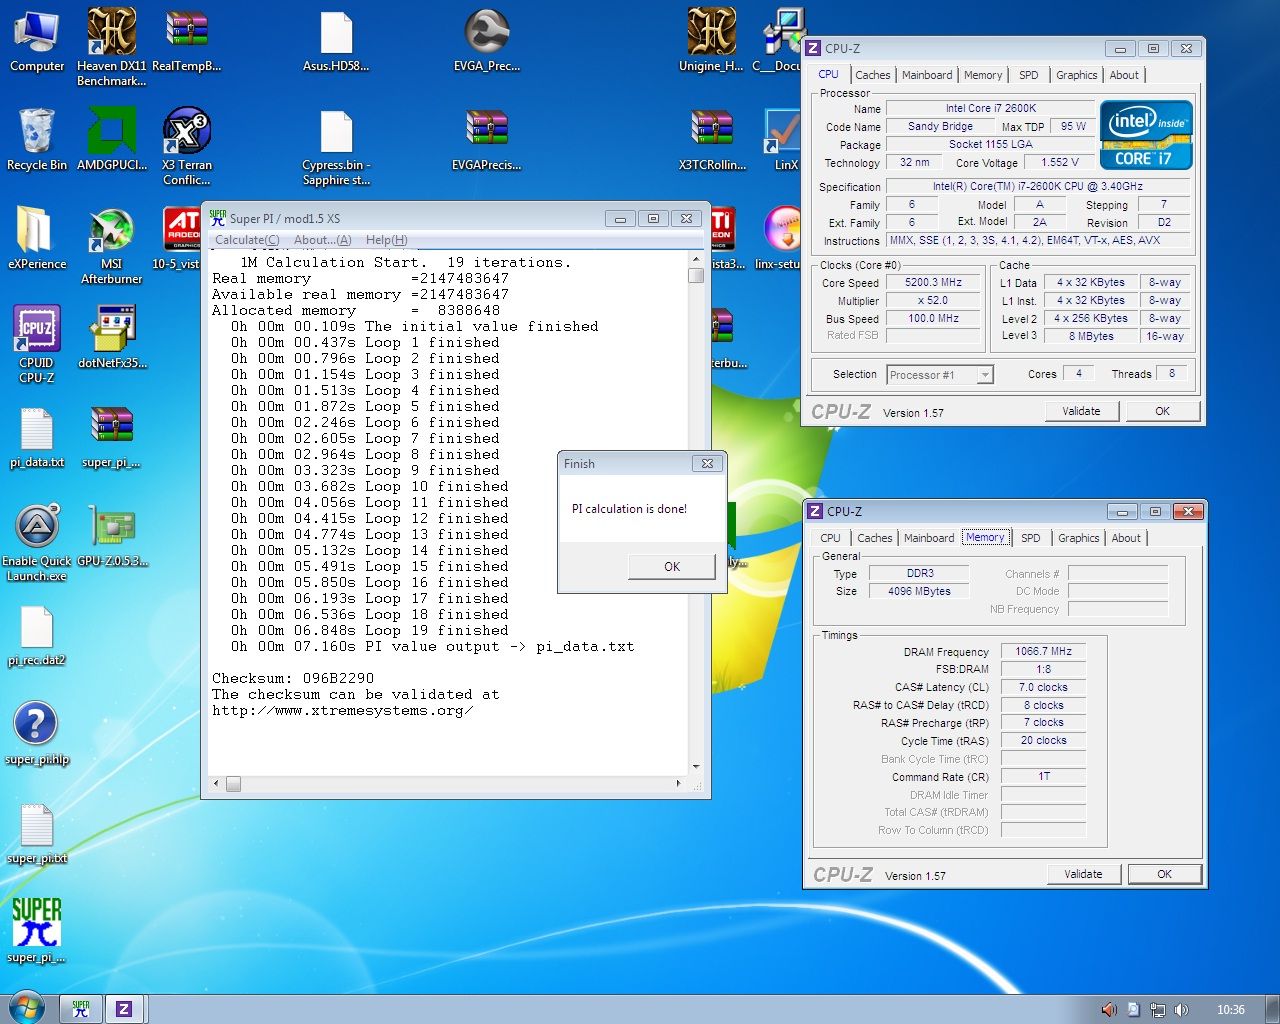Image resolution: width=1280 pixels, height=1024 pixels.
Task: Open the dotNetFx35 installer icon
Action: click(x=112, y=338)
